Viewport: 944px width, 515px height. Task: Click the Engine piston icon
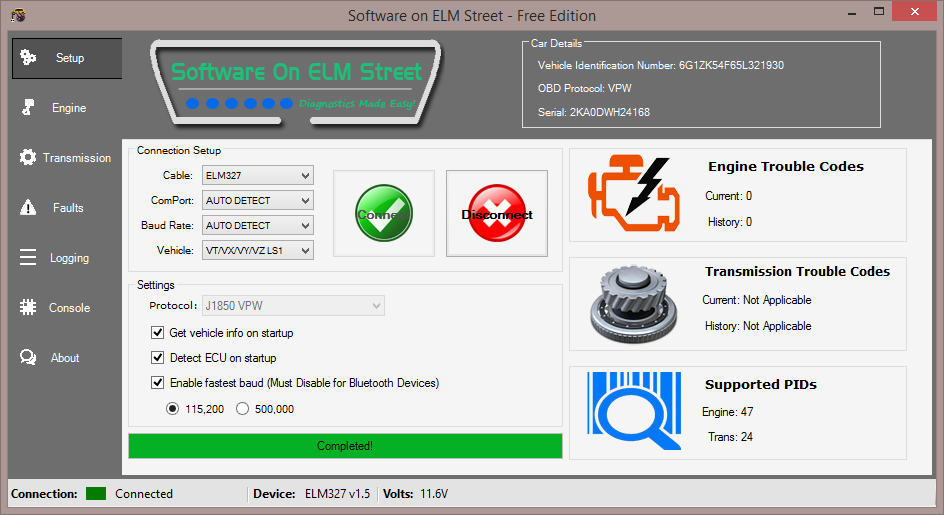click(x=28, y=107)
